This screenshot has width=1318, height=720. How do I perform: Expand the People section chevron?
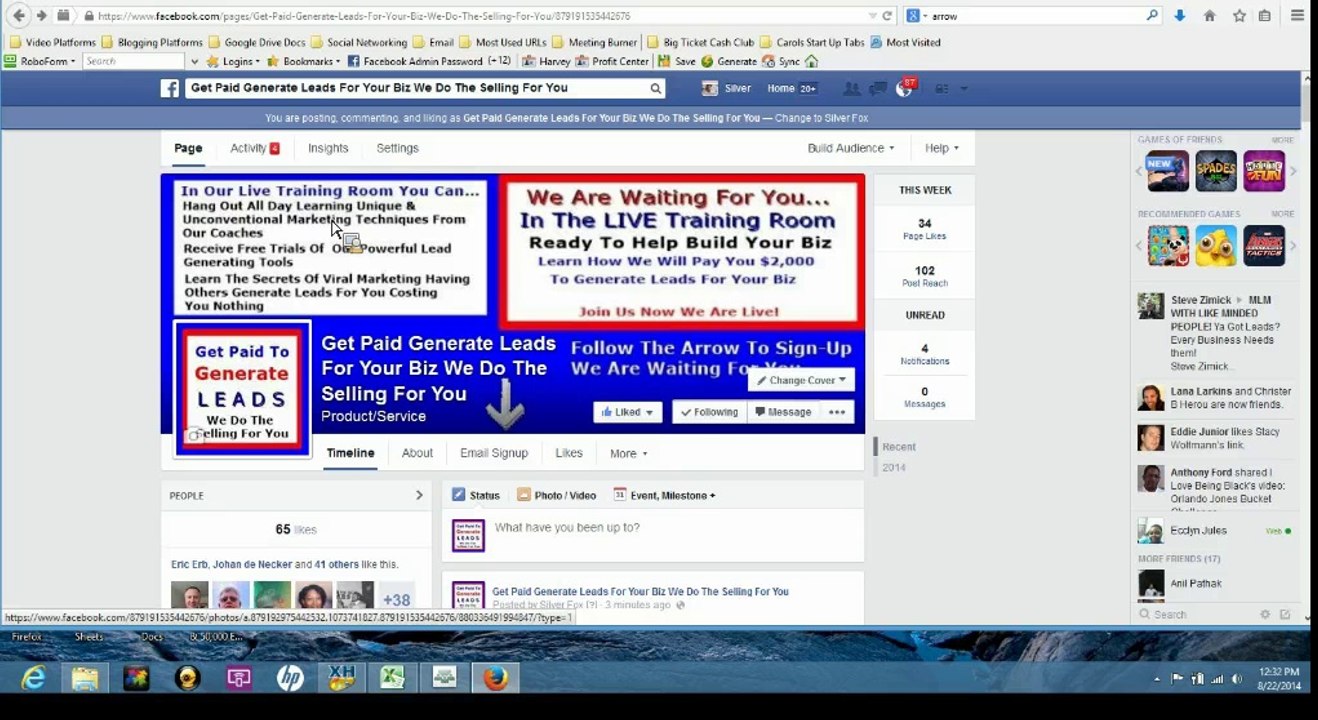419,495
